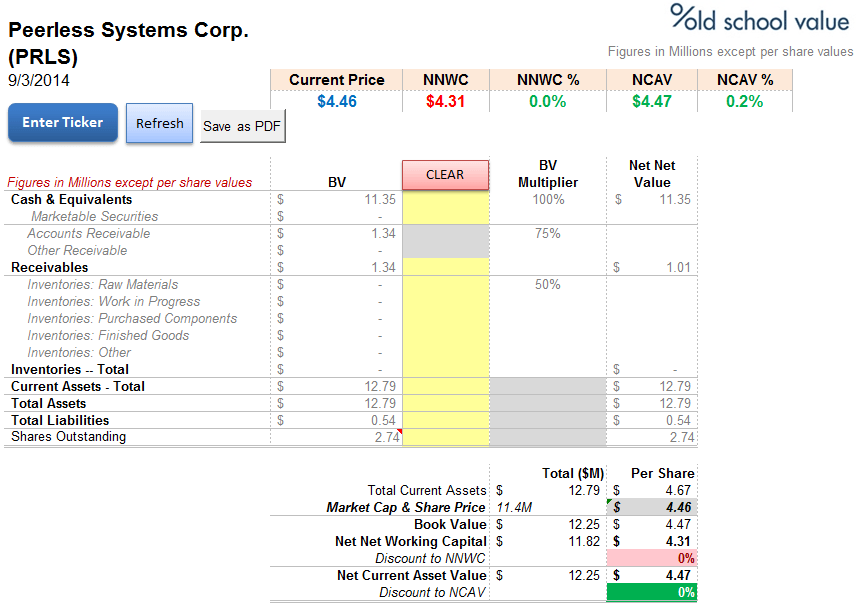Screen dimensions: 857x614
Task: Click the Net Net Value column header
Action: click(x=652, y=174)
